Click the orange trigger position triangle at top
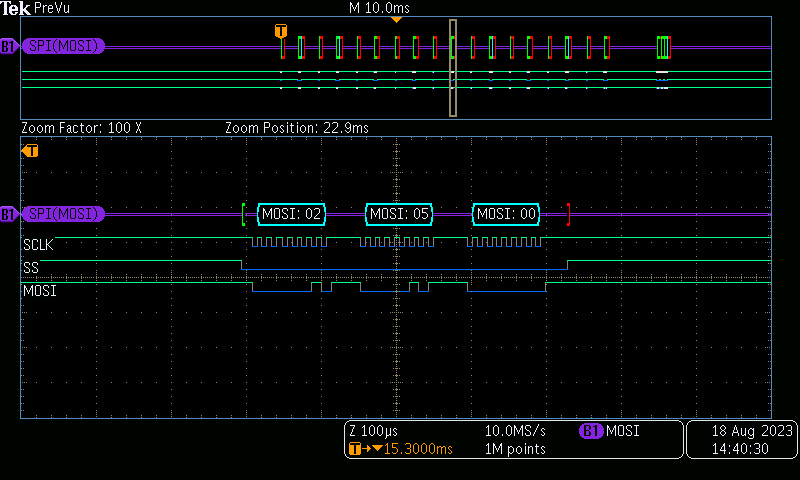The image size is (800, 480). tap(396, 19)
